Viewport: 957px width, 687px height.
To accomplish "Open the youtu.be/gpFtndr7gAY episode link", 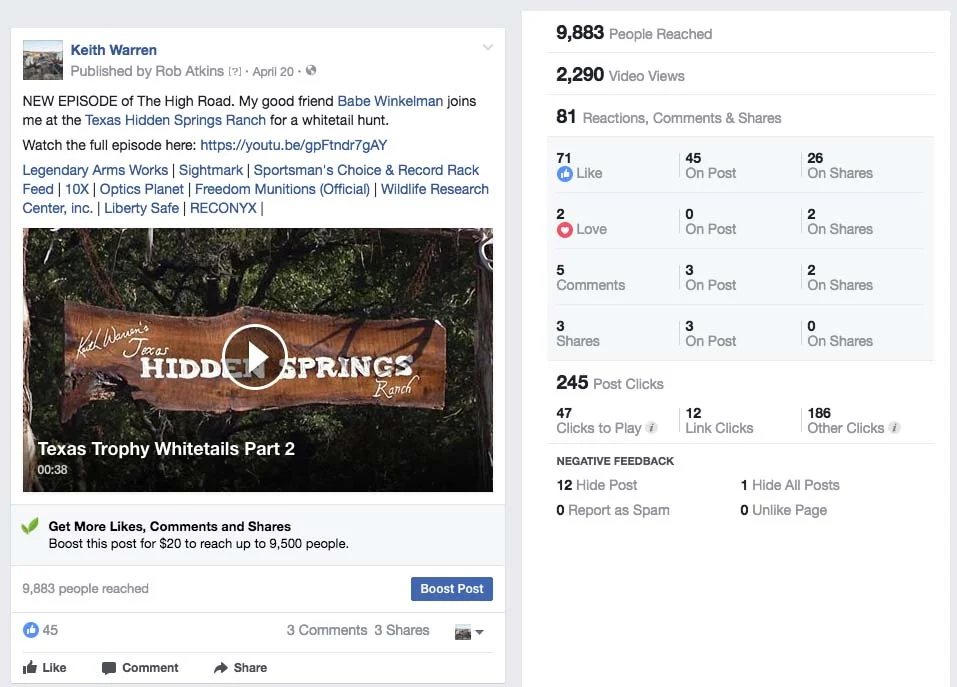I will [294, 145].
